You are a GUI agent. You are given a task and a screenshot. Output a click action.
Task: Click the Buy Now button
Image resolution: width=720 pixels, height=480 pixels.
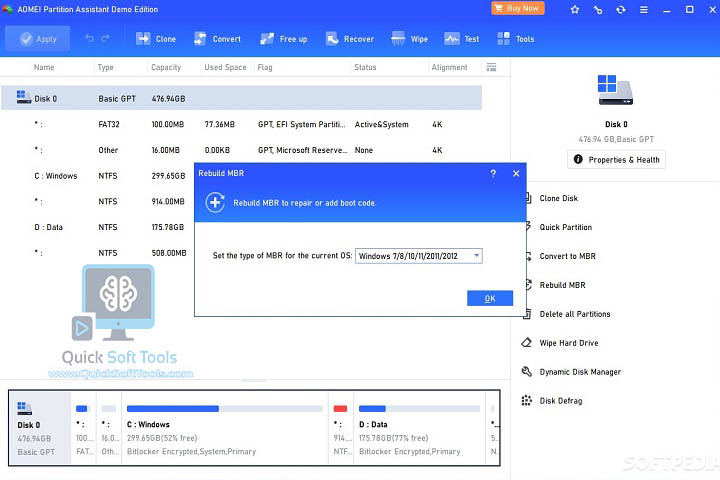click(x=518, y=8)
